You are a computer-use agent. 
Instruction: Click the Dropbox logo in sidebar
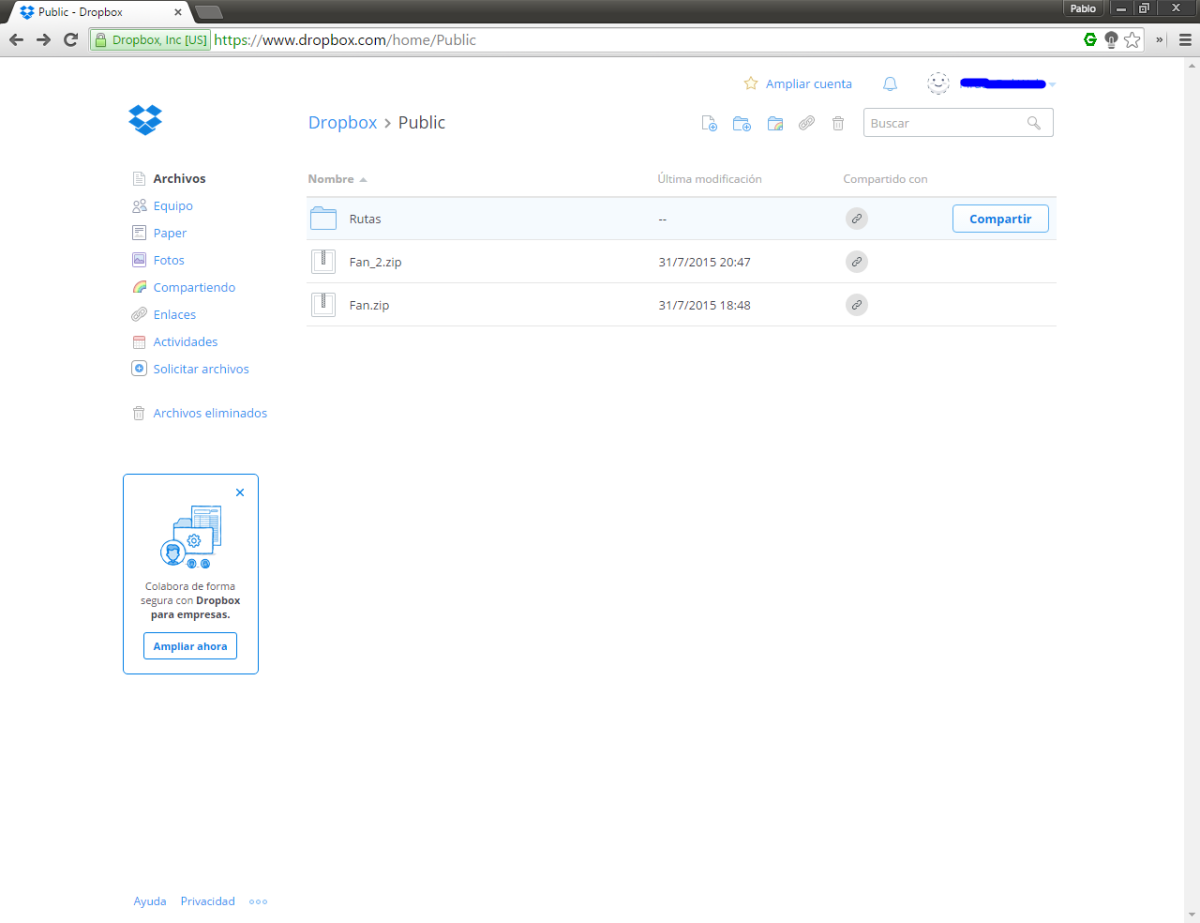[145, 119]
